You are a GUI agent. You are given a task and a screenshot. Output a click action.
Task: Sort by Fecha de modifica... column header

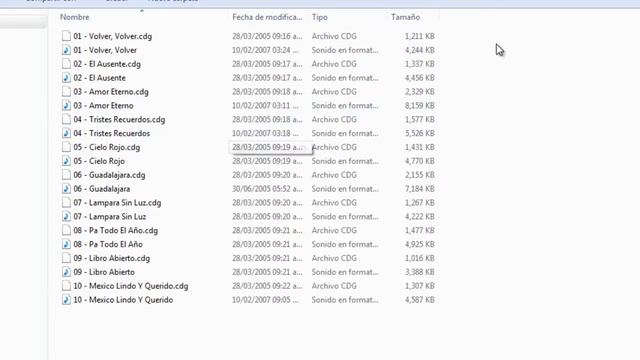point(267,17)
